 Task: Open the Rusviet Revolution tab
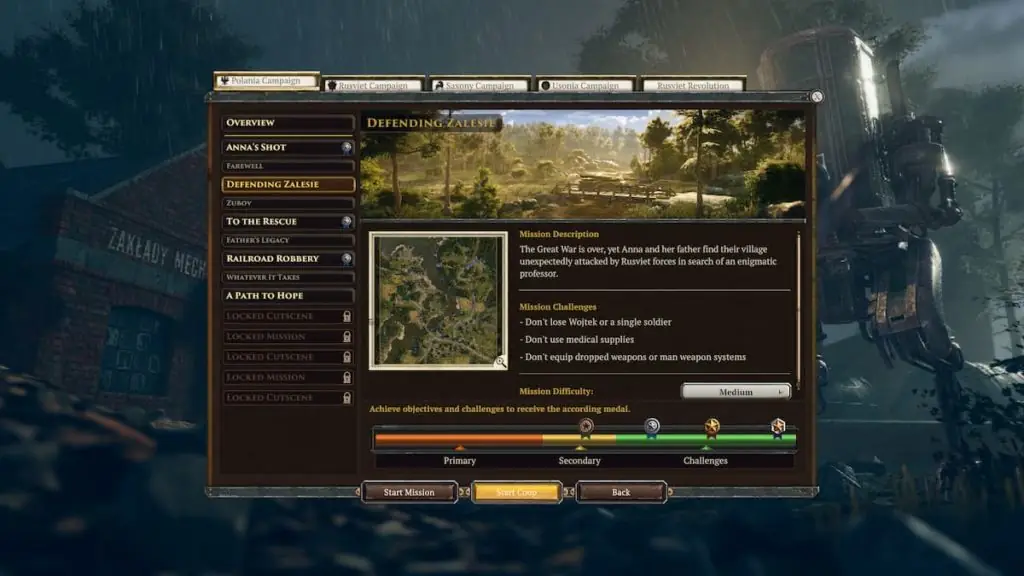tap(693, 85)
